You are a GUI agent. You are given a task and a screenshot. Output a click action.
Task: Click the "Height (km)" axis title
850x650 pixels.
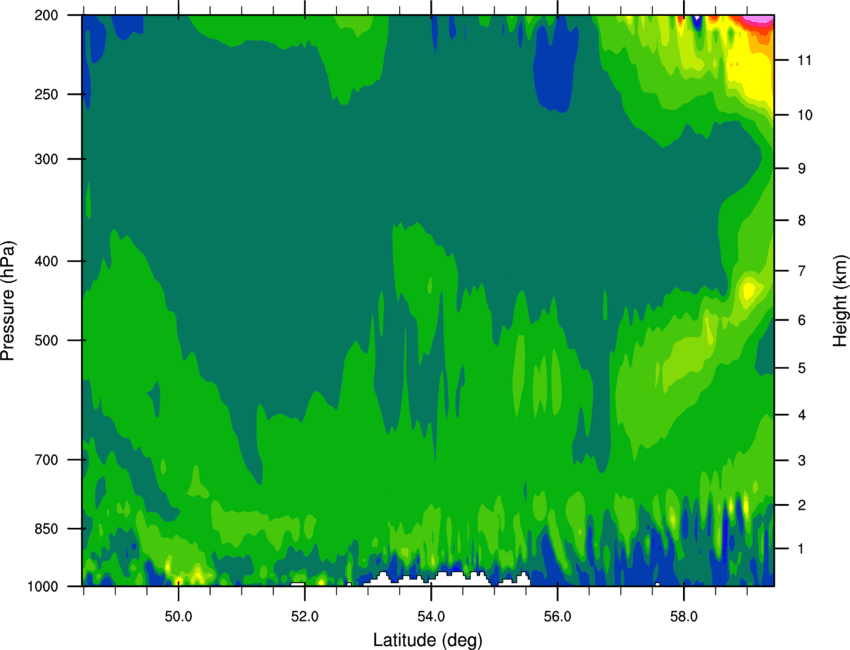pyautogui.click(x=840, y=300)
